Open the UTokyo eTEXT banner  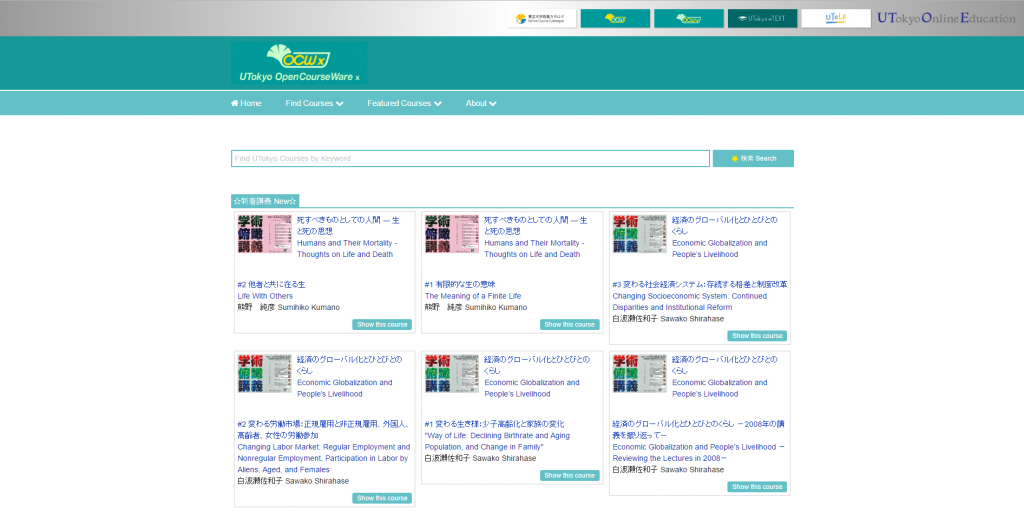pos(762,18)
